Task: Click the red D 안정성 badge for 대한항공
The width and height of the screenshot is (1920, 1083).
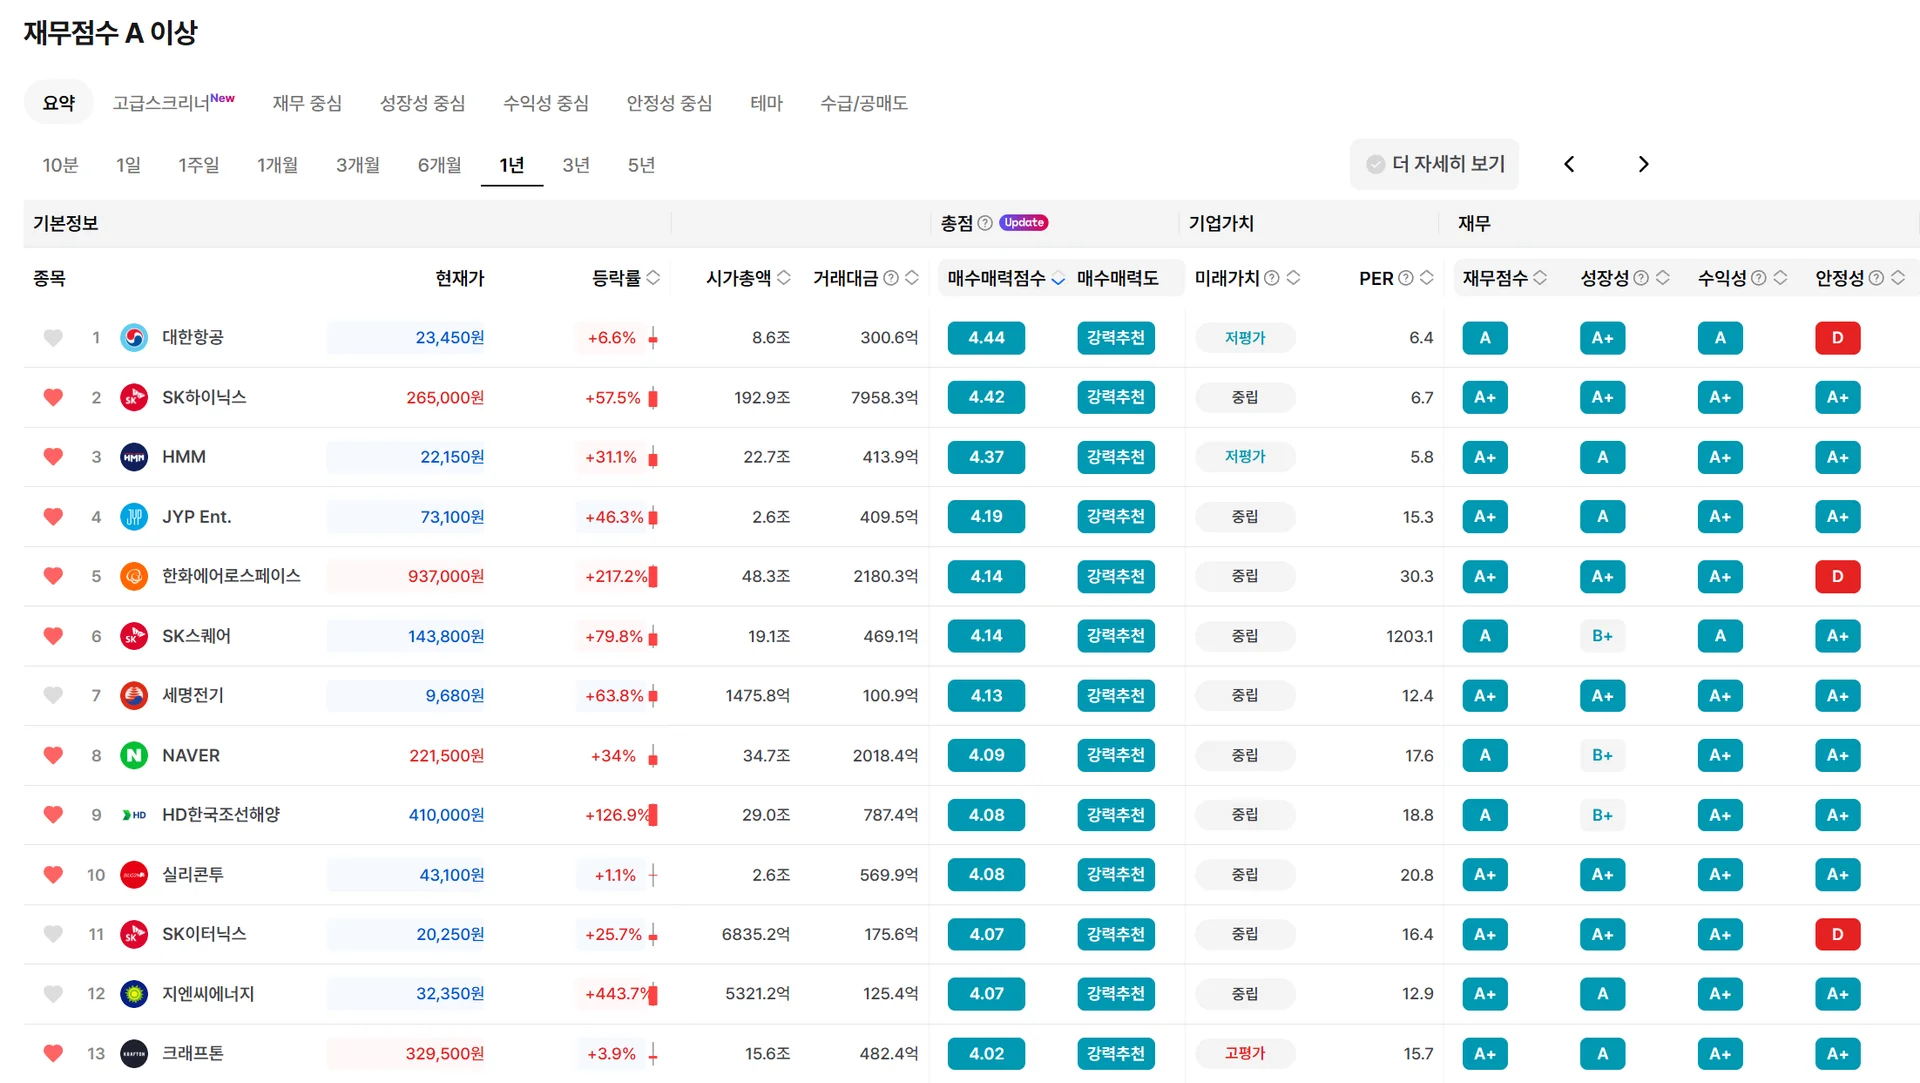Action: (x=1837, y=338)
